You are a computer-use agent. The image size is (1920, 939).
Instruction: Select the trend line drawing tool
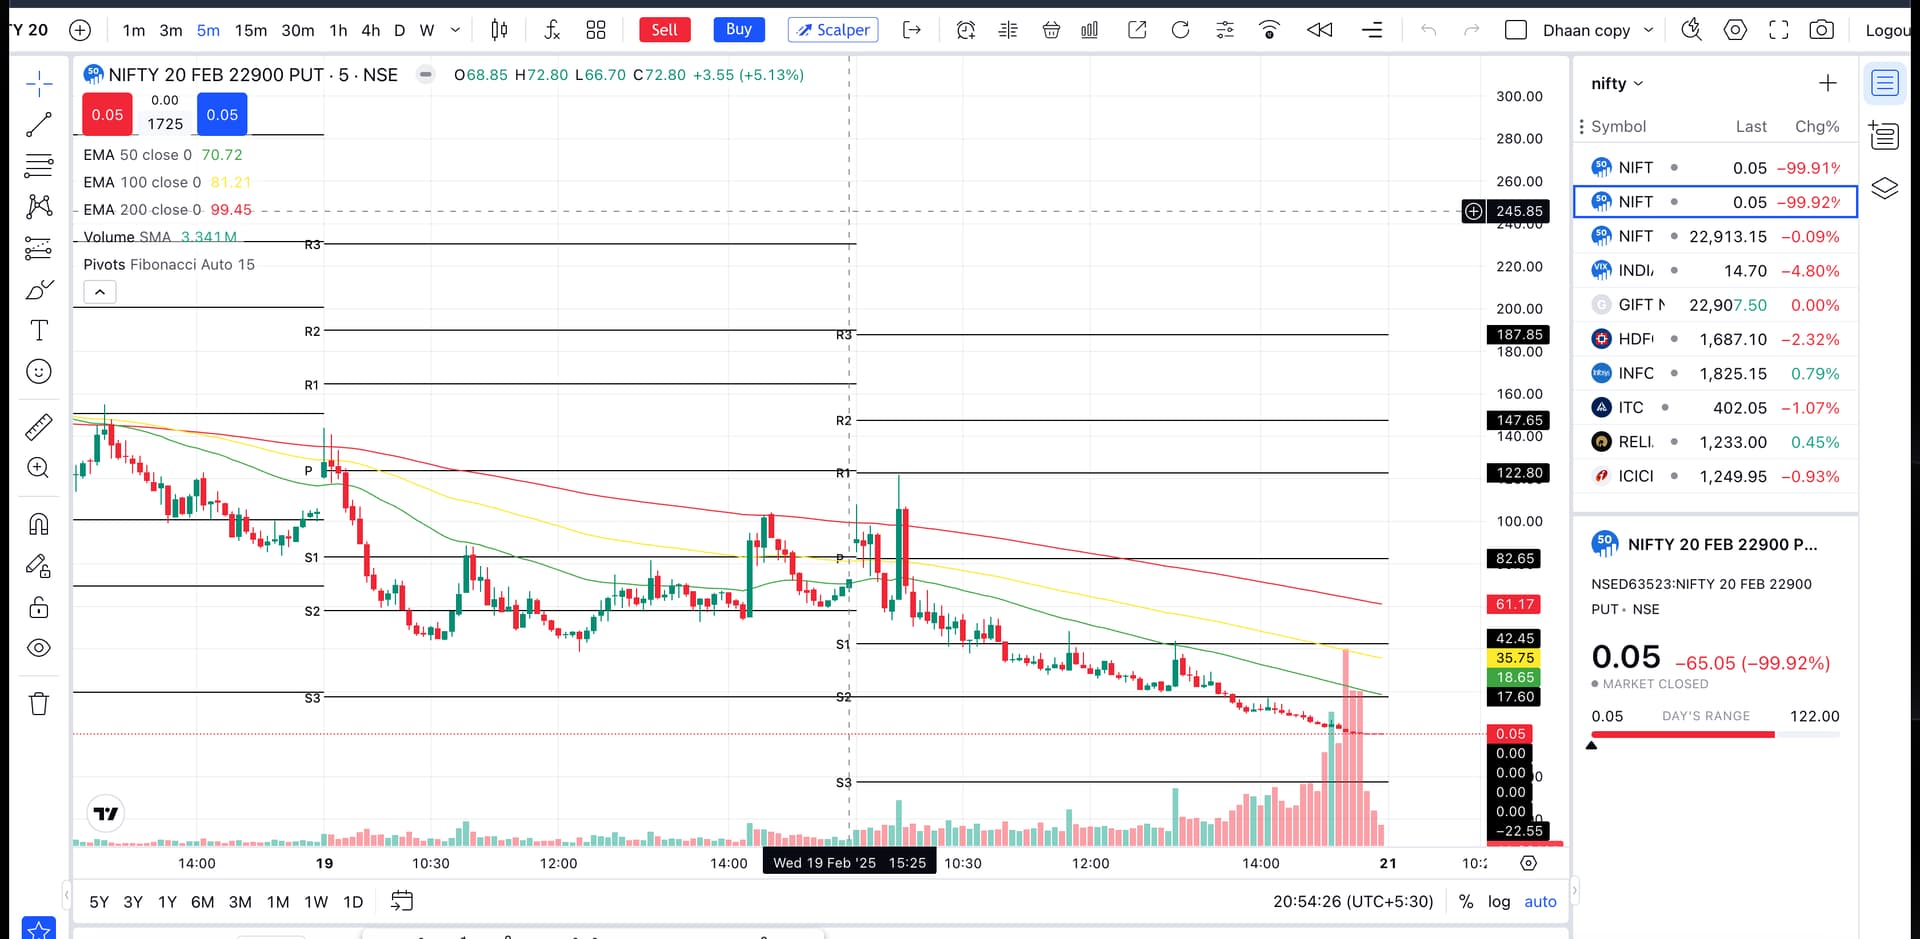(x=39, y=125)
